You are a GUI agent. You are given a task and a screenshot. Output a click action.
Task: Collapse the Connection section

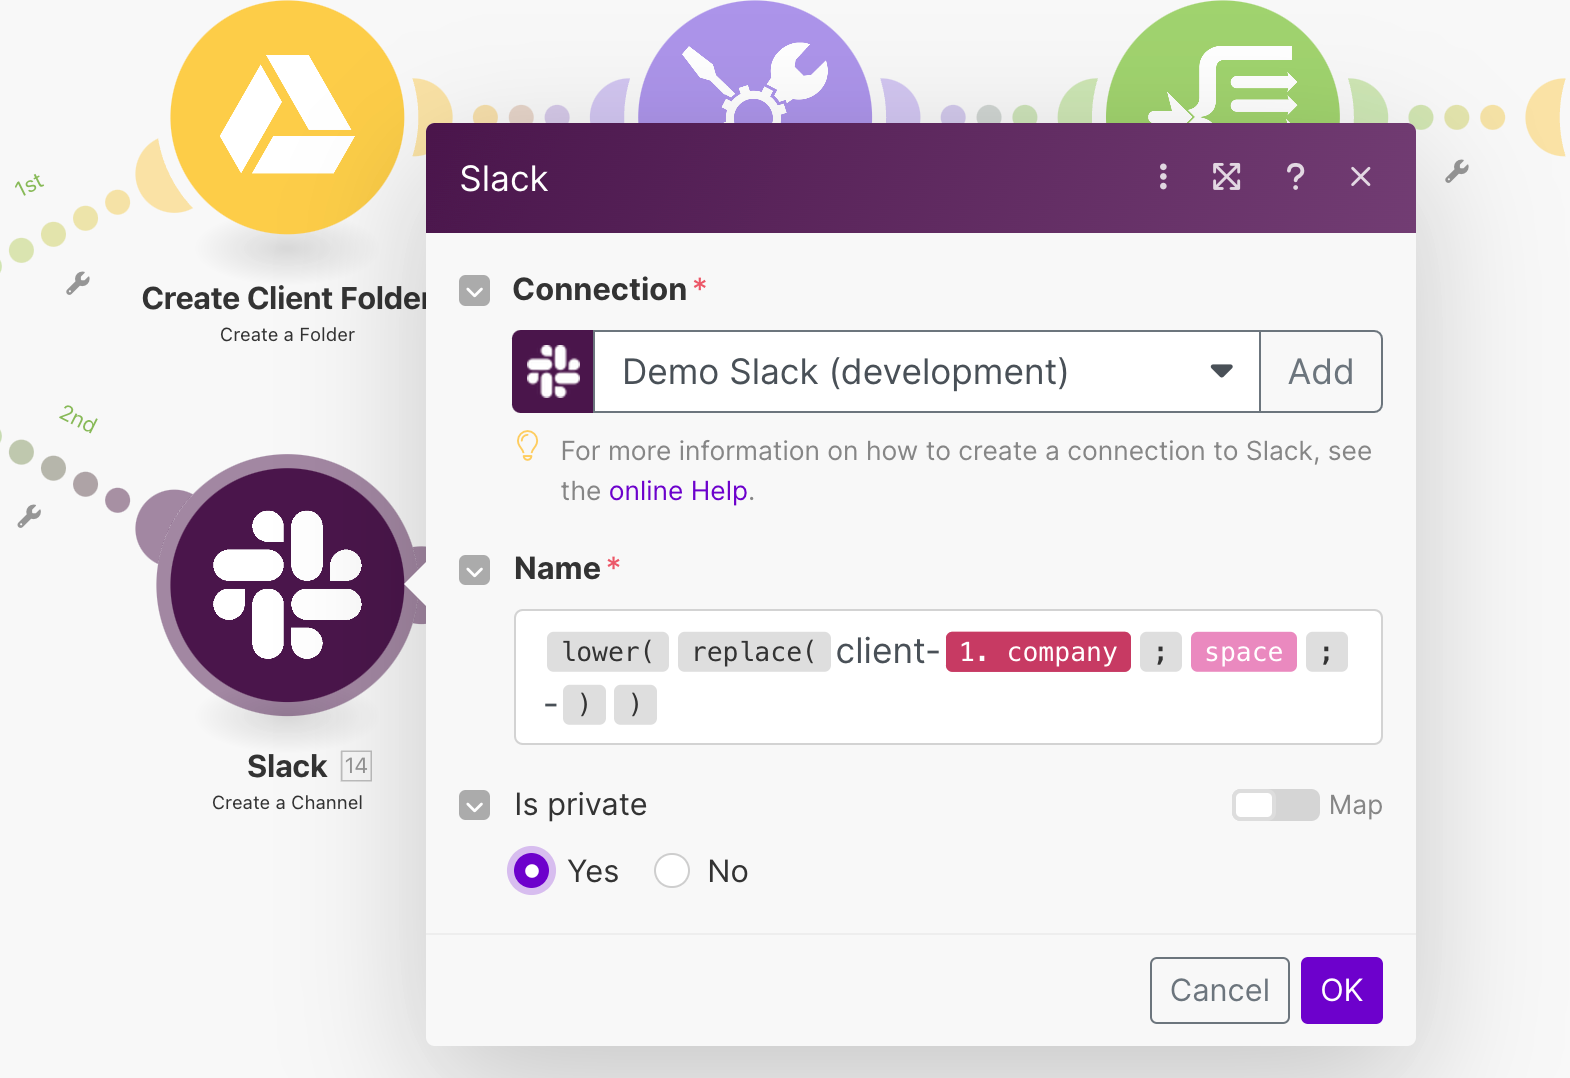point(474,291)
